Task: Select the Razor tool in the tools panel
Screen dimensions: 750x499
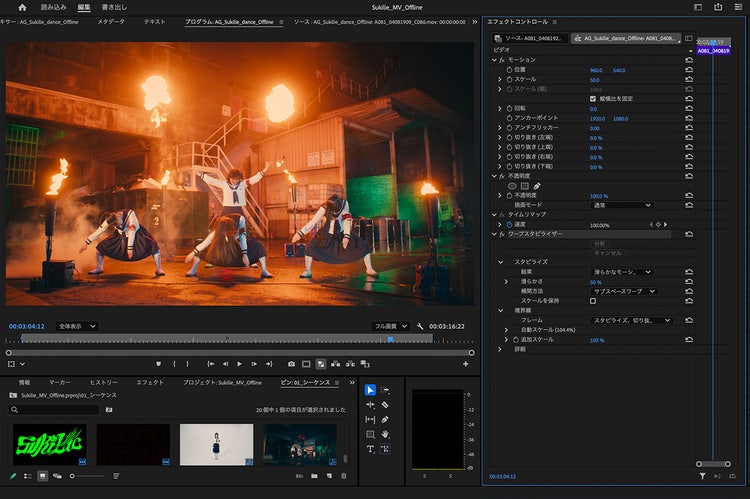Action: [385, 405]
